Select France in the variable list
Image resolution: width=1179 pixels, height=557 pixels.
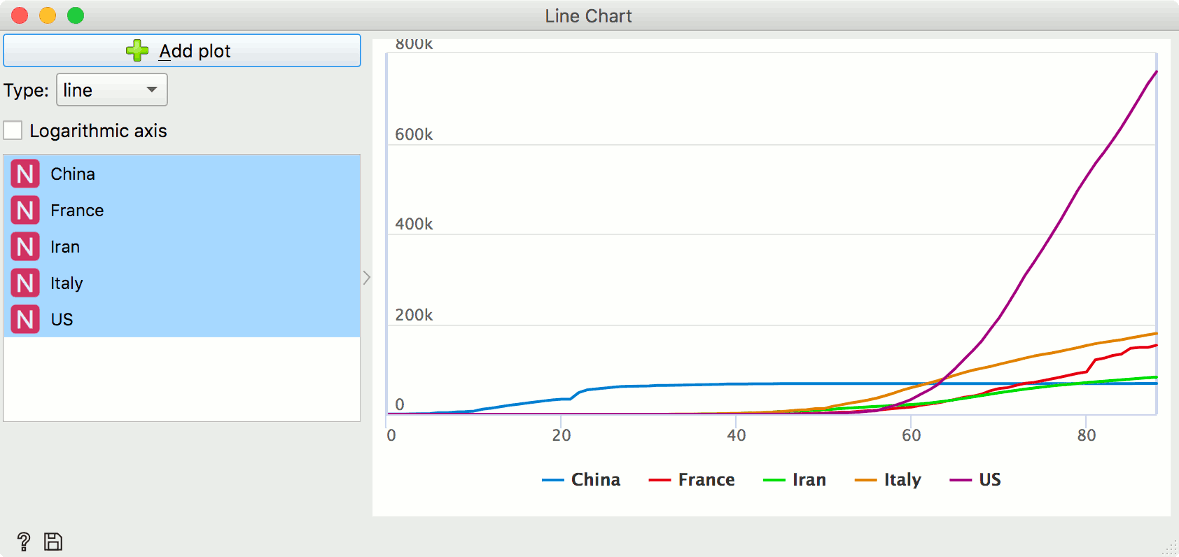tap(182, 210)
